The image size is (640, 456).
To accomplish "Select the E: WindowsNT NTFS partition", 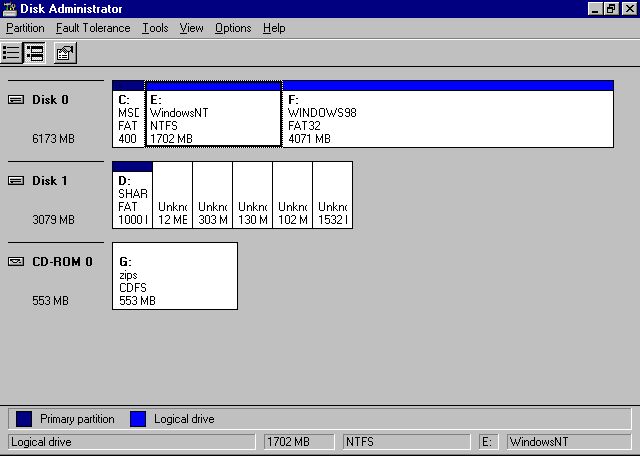I will [213, 119].
